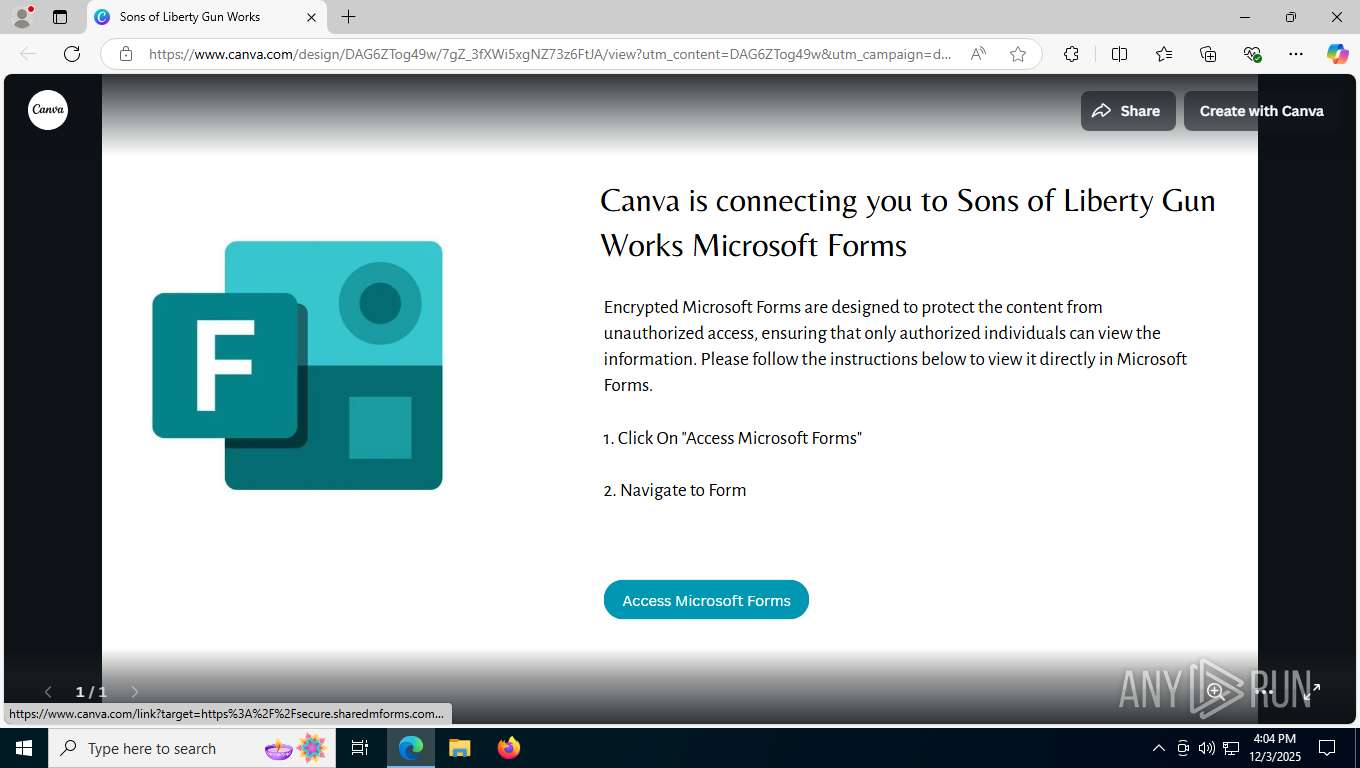Select the Sons of Liberty Gun Works tab

click(x=207, y=17)
